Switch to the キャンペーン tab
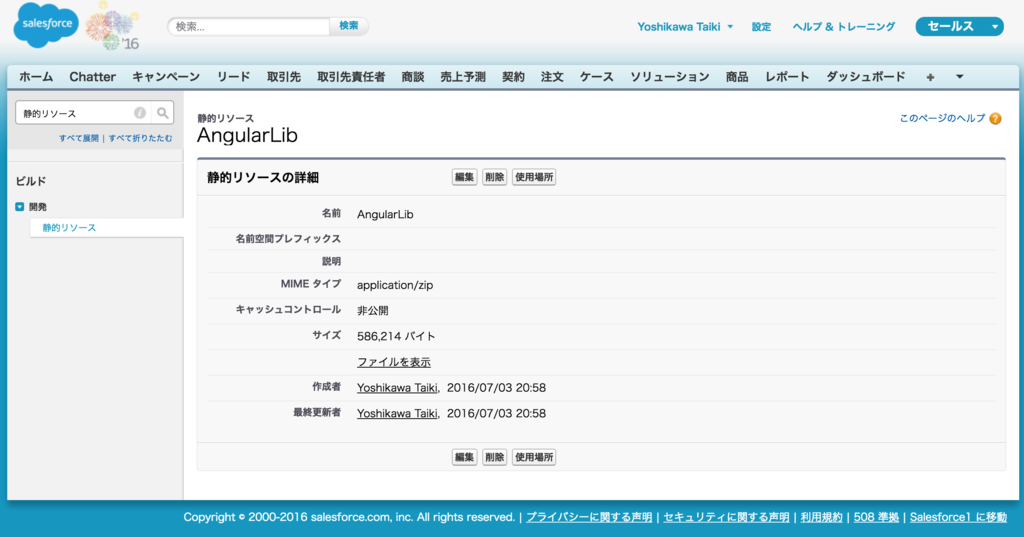The image size is (1024, 537). coord(166,77)
